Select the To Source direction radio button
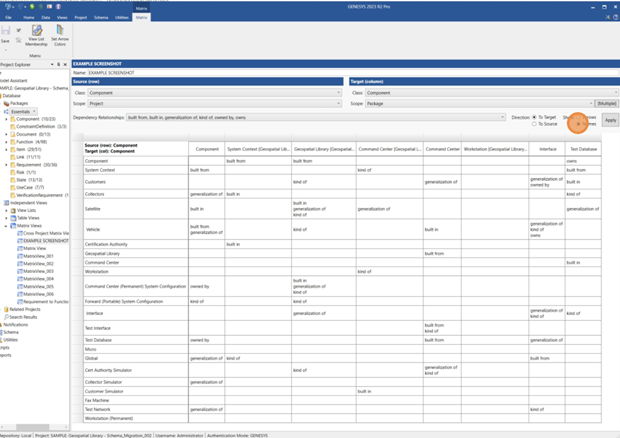This screenshot has height=438, width=620. [535, 124]
